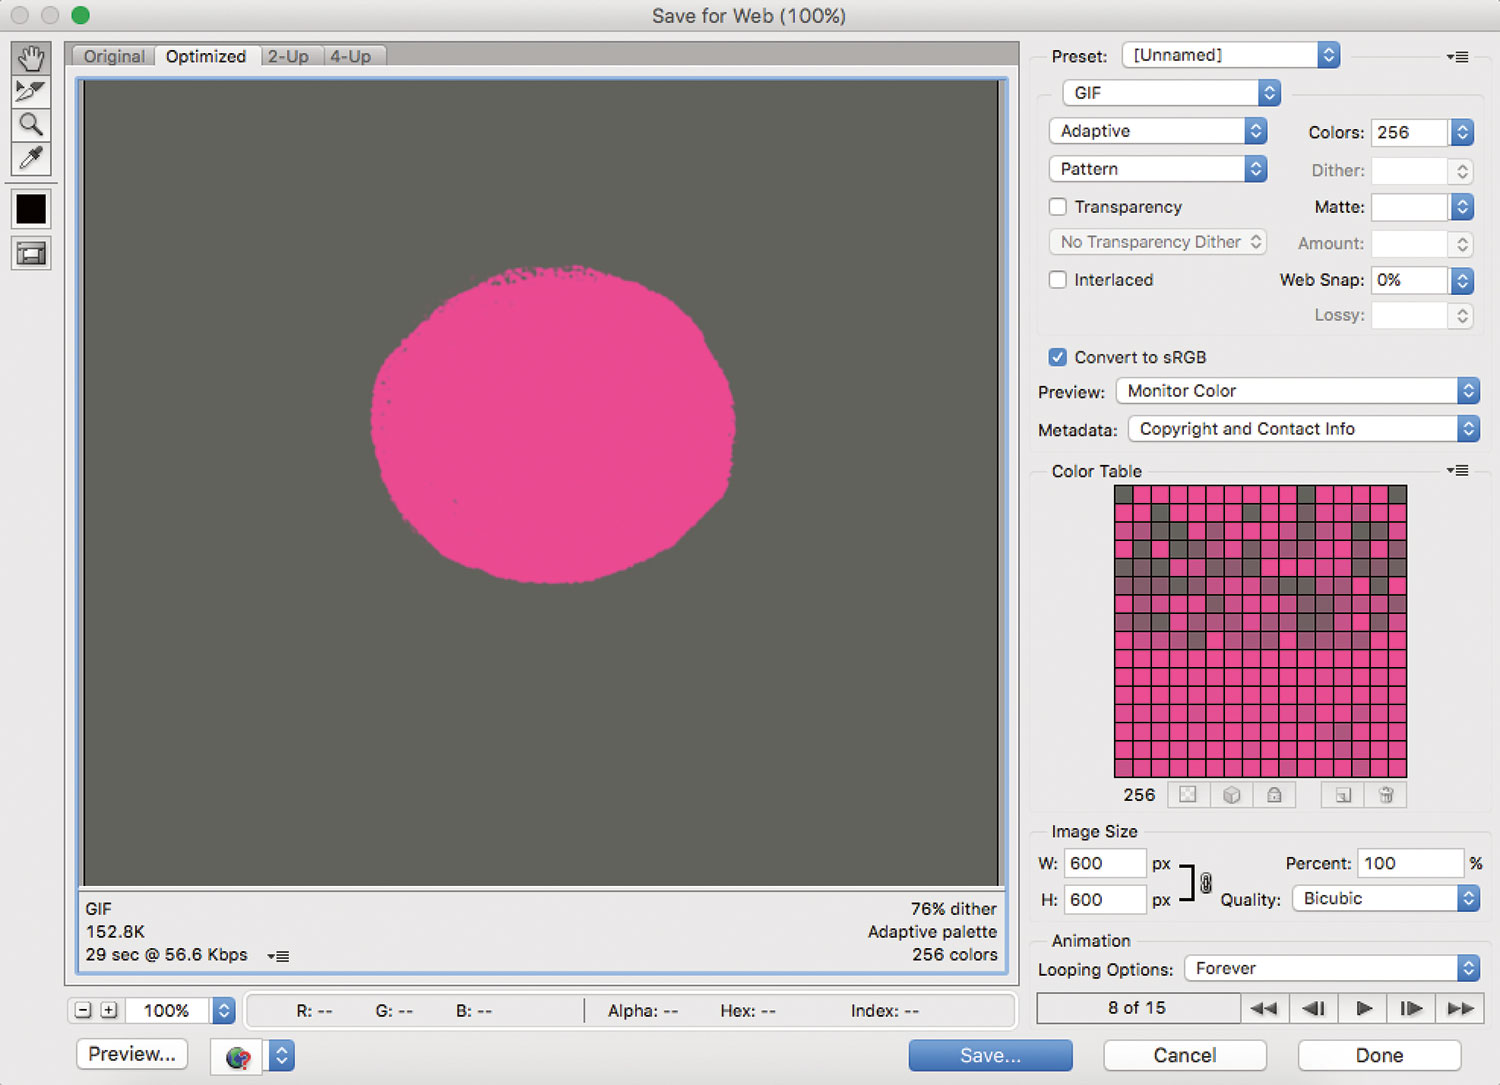
Task: Click the Save... button
Action: click(x=990, y=1055)
